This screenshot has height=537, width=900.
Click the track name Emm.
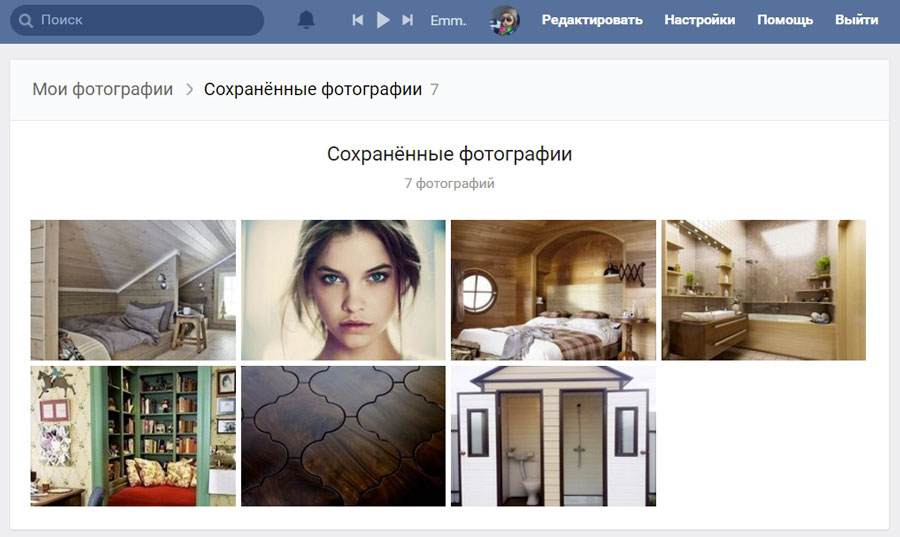point(448,21)
